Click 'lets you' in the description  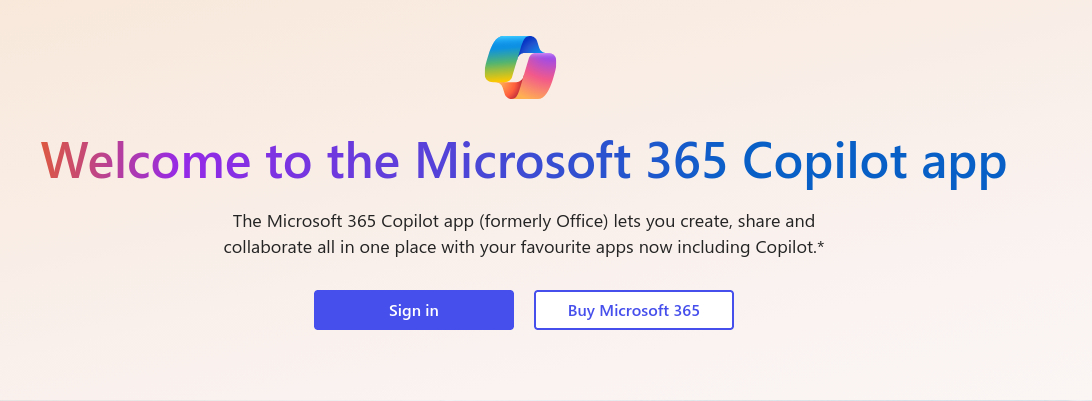point(631,220)
